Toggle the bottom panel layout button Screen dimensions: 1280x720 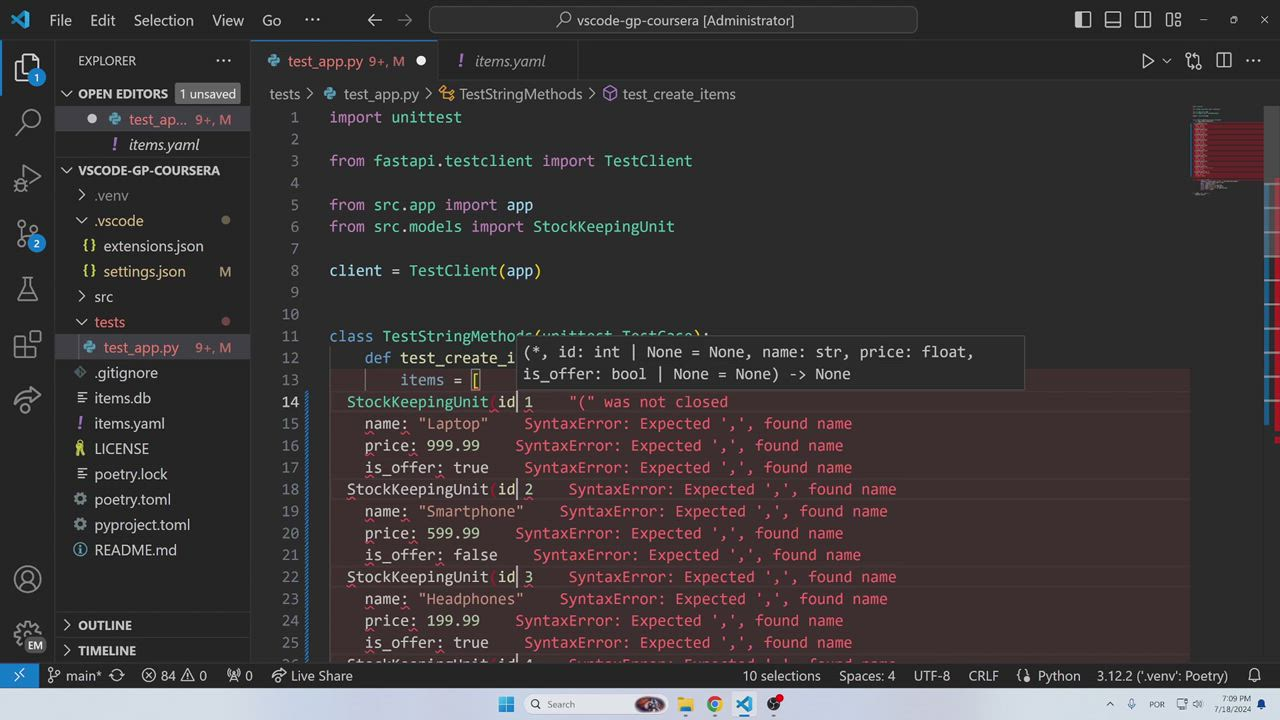pos(1113,20)
